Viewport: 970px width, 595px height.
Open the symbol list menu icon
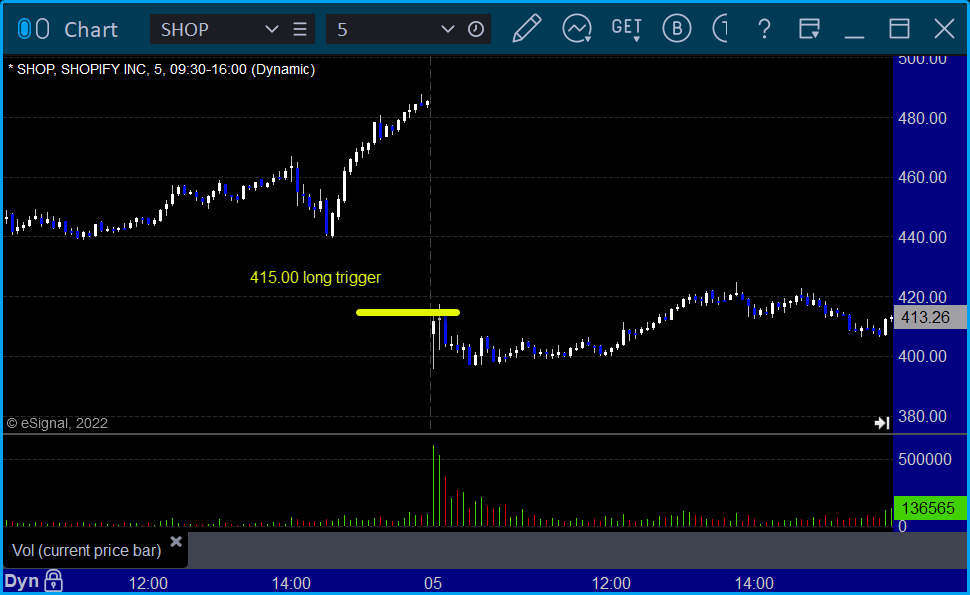click(300, 29)
